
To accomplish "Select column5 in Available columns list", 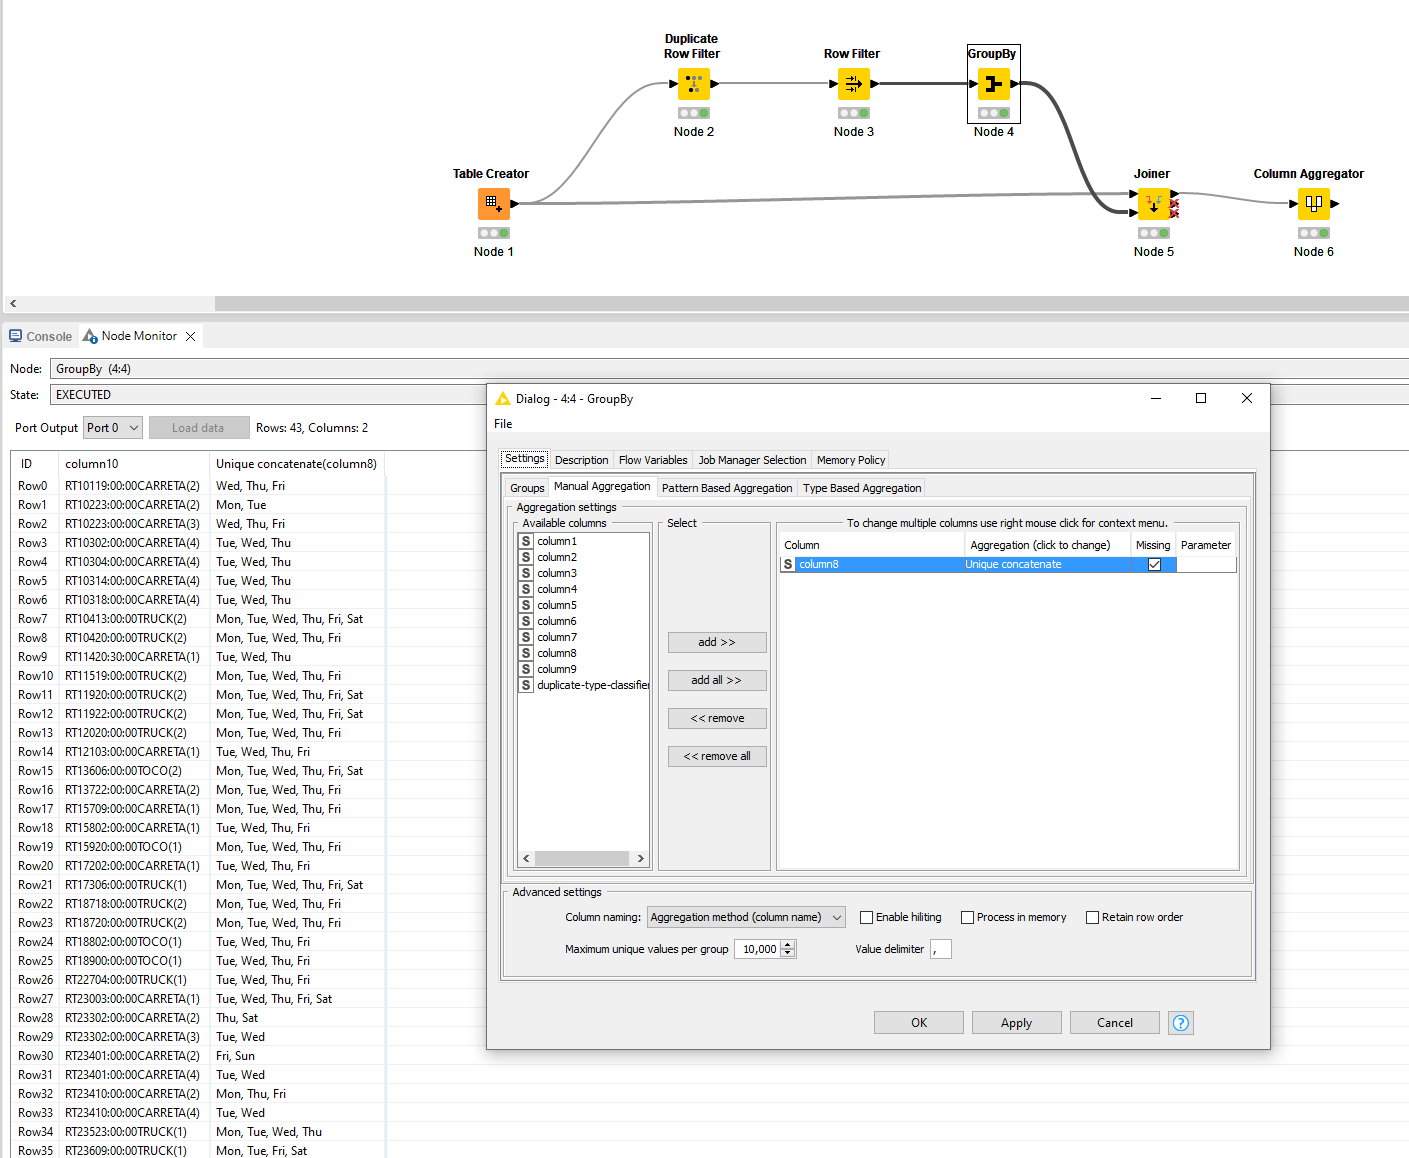I will pos(557,605).
